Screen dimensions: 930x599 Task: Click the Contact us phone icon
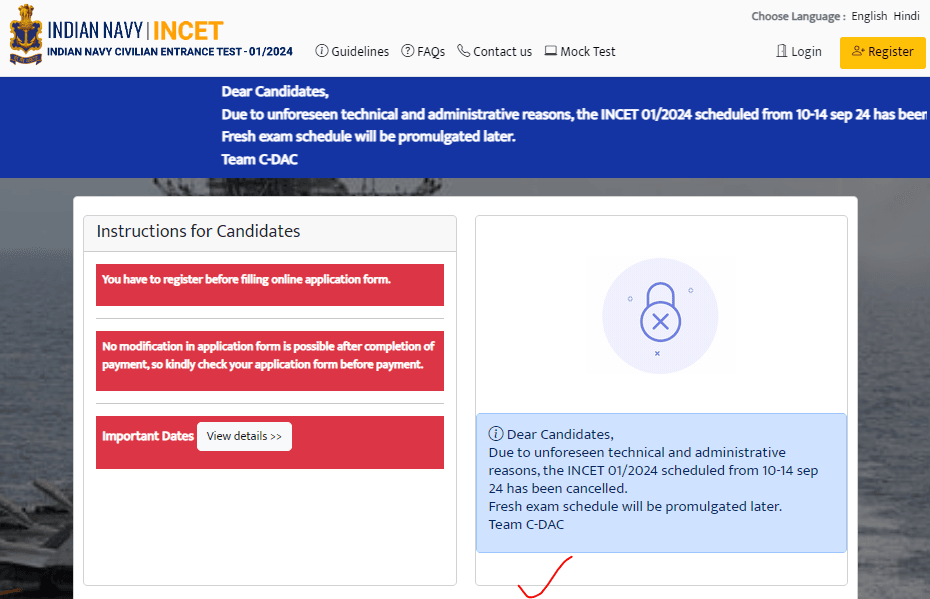click(x=464, y=51)
